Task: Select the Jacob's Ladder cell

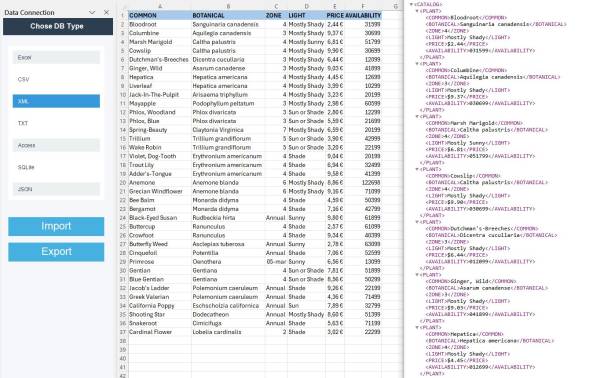Action: coord(160,288)
